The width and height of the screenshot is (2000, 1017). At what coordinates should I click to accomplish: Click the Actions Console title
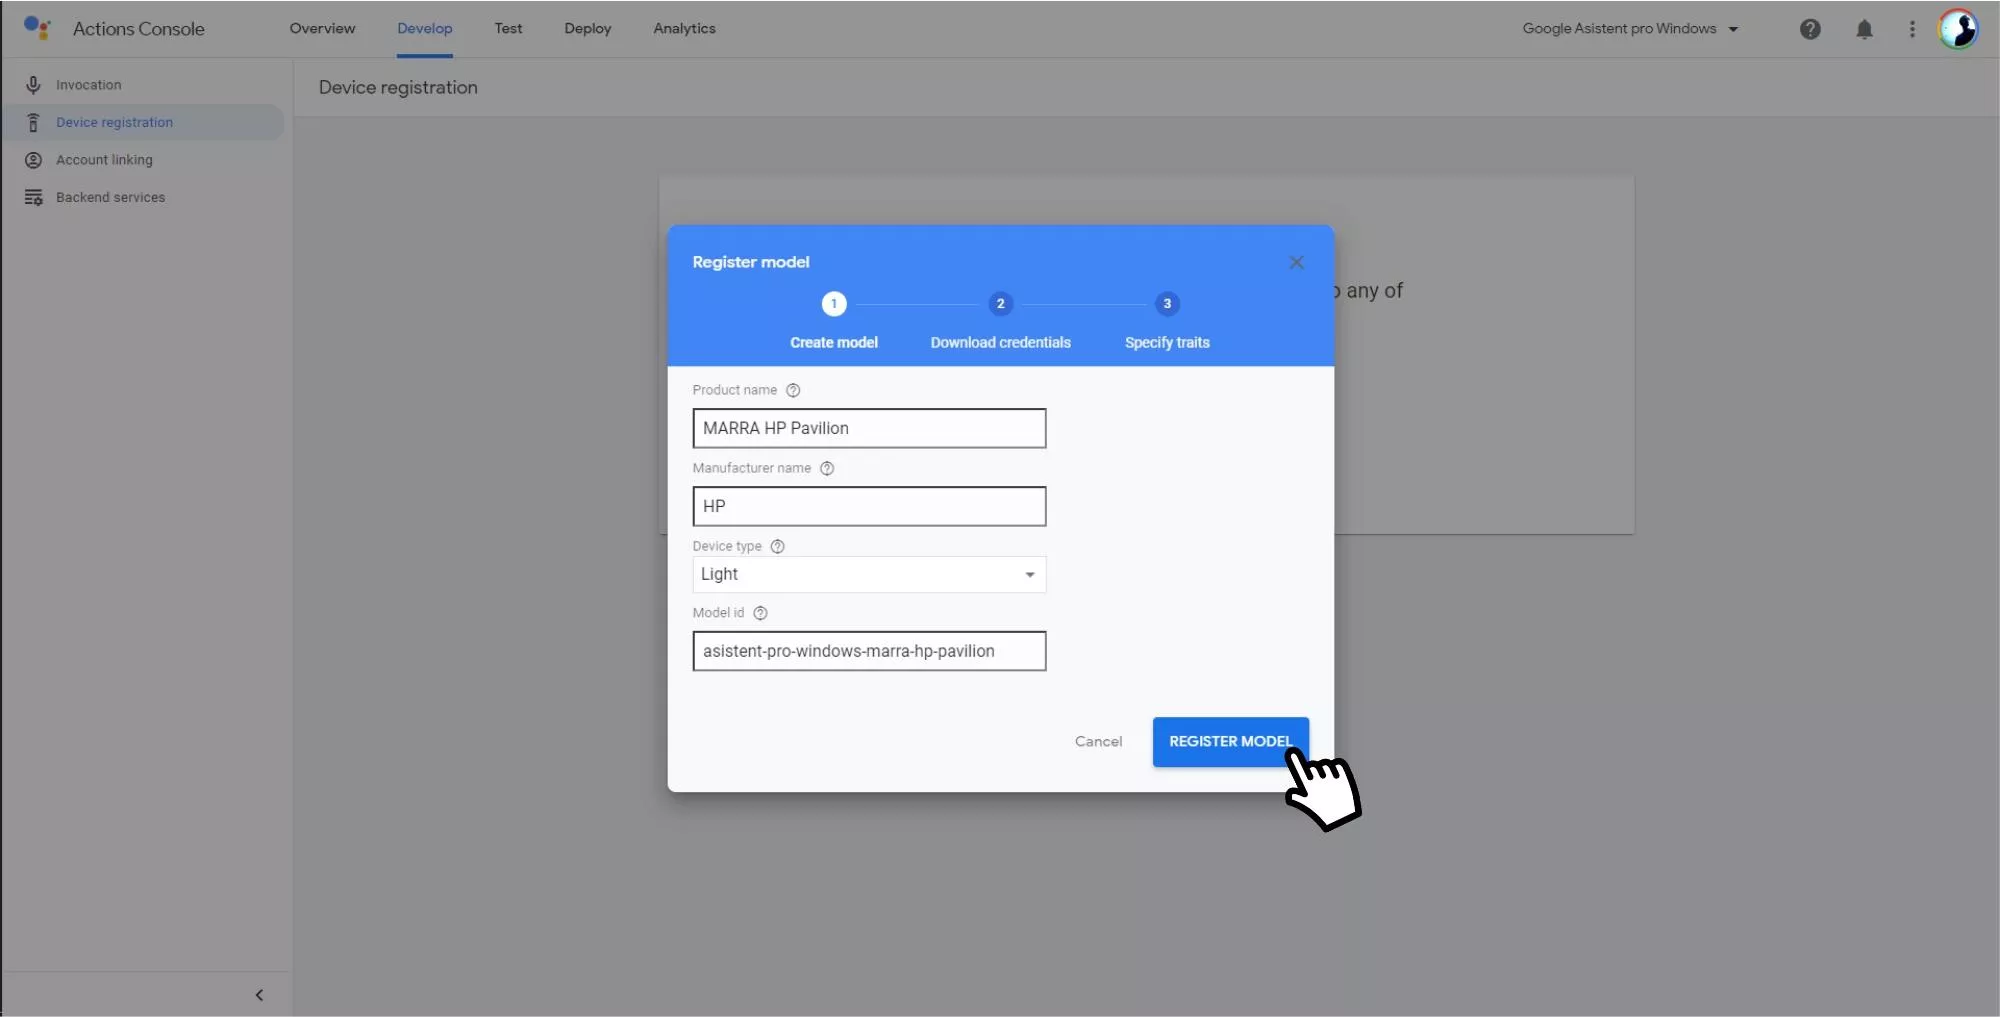[138, 29]
